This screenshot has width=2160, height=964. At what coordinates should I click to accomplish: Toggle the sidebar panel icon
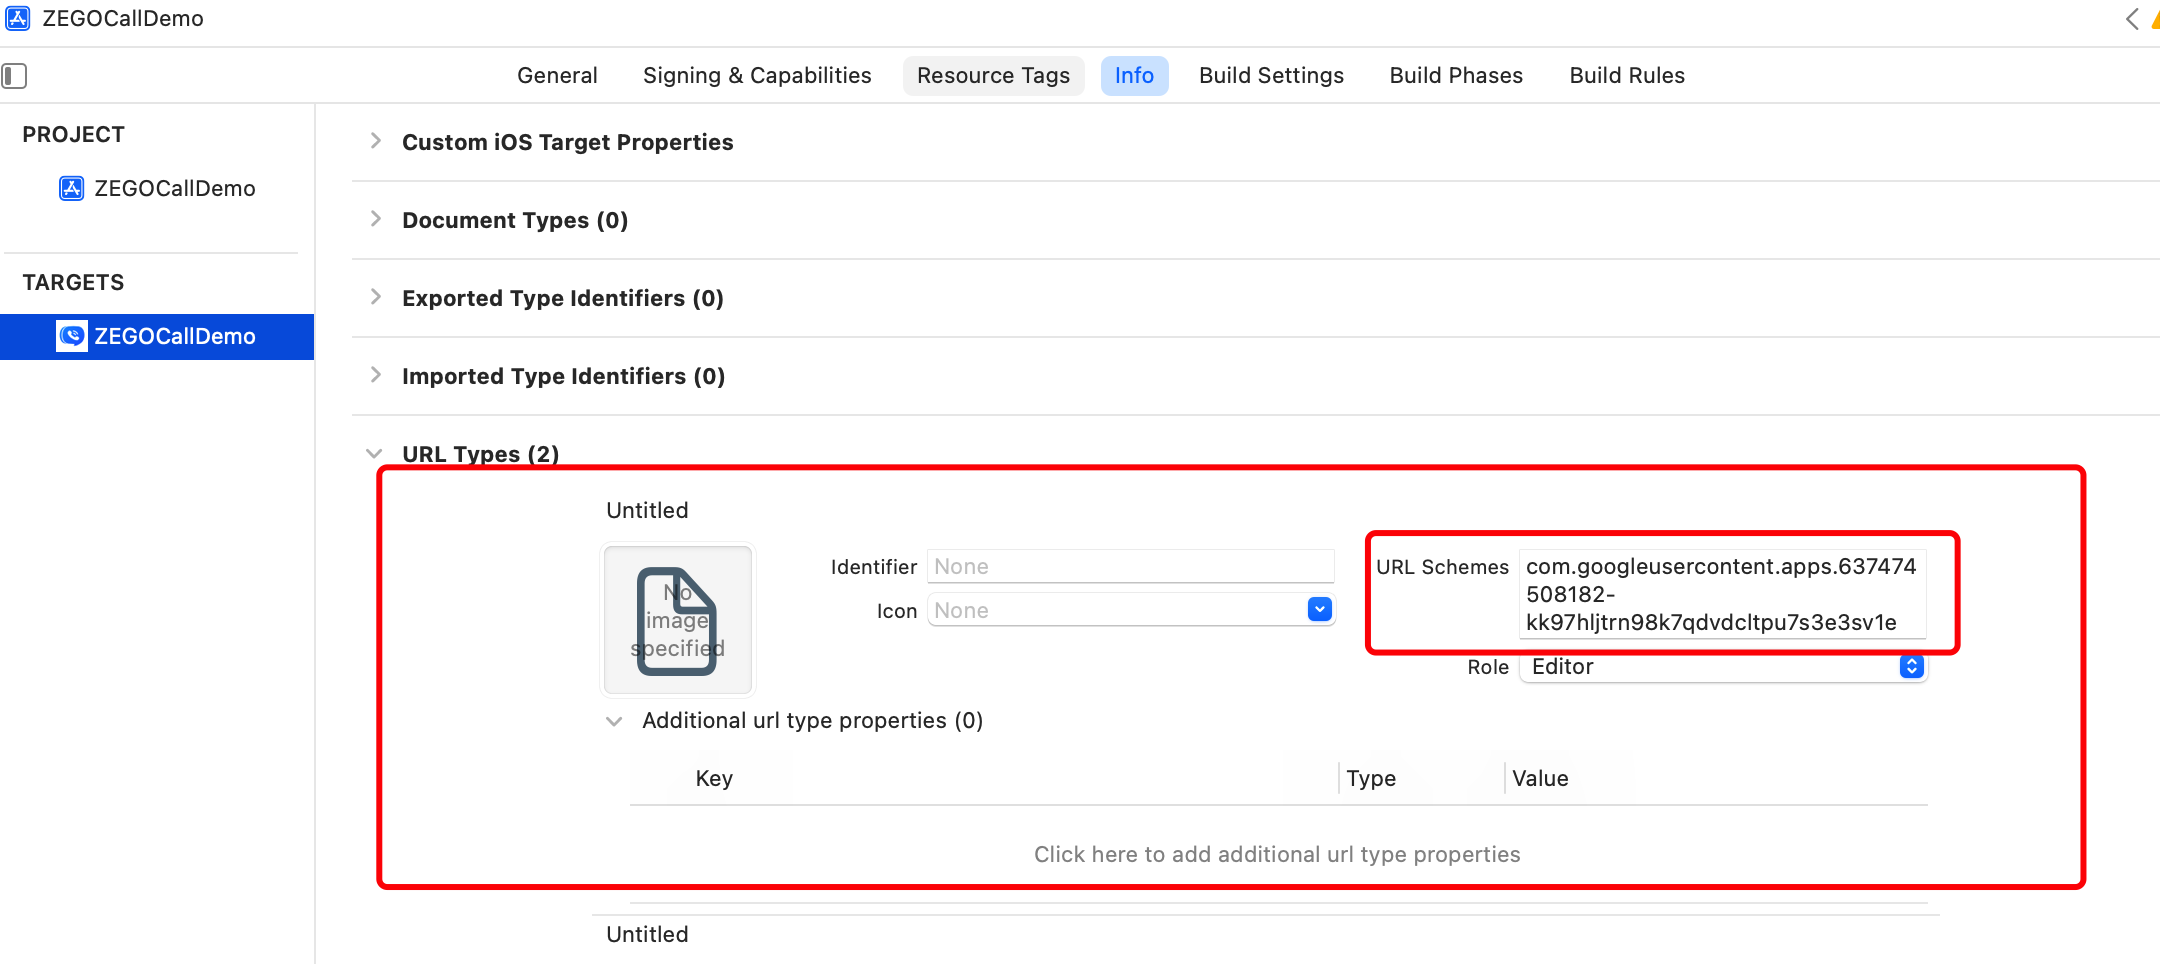click(14, 76)
